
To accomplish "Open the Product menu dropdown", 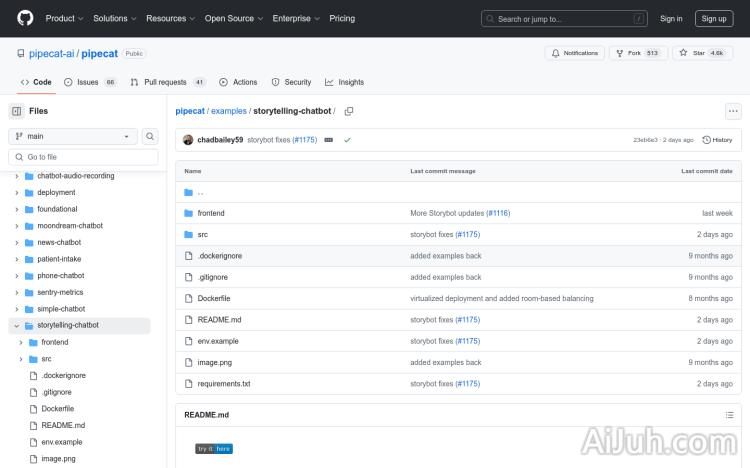I will pyautogui.click(x=64, y=18).
